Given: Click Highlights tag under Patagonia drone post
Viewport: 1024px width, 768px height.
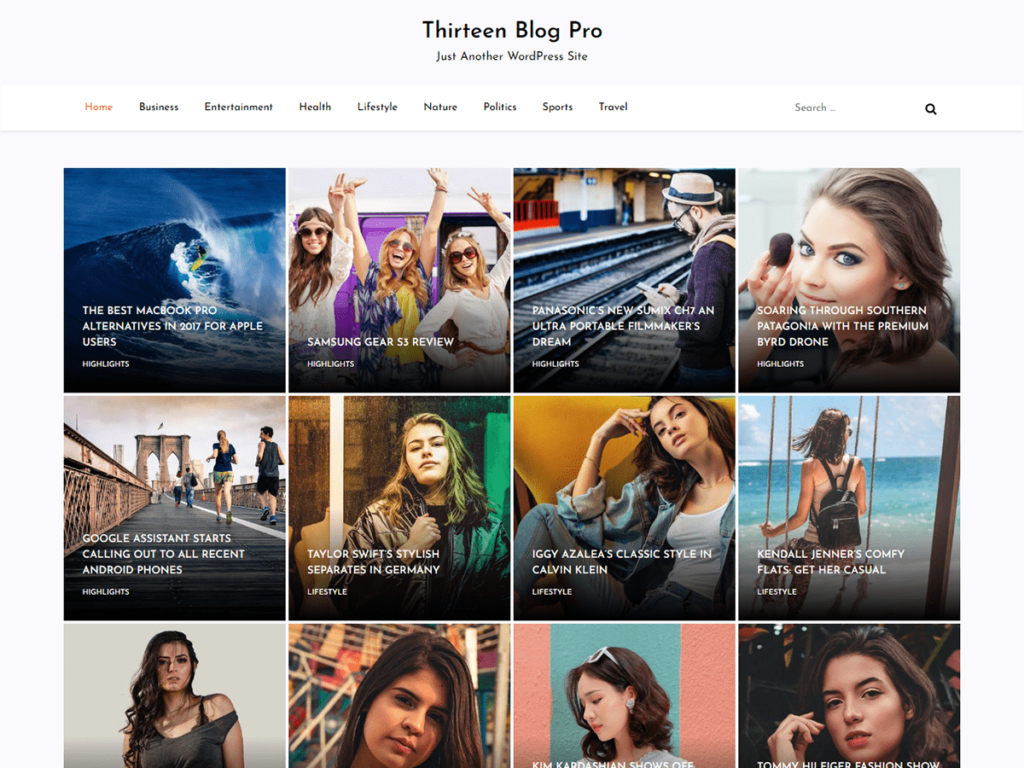Looking at the screenshot, I should click(780, 364).
